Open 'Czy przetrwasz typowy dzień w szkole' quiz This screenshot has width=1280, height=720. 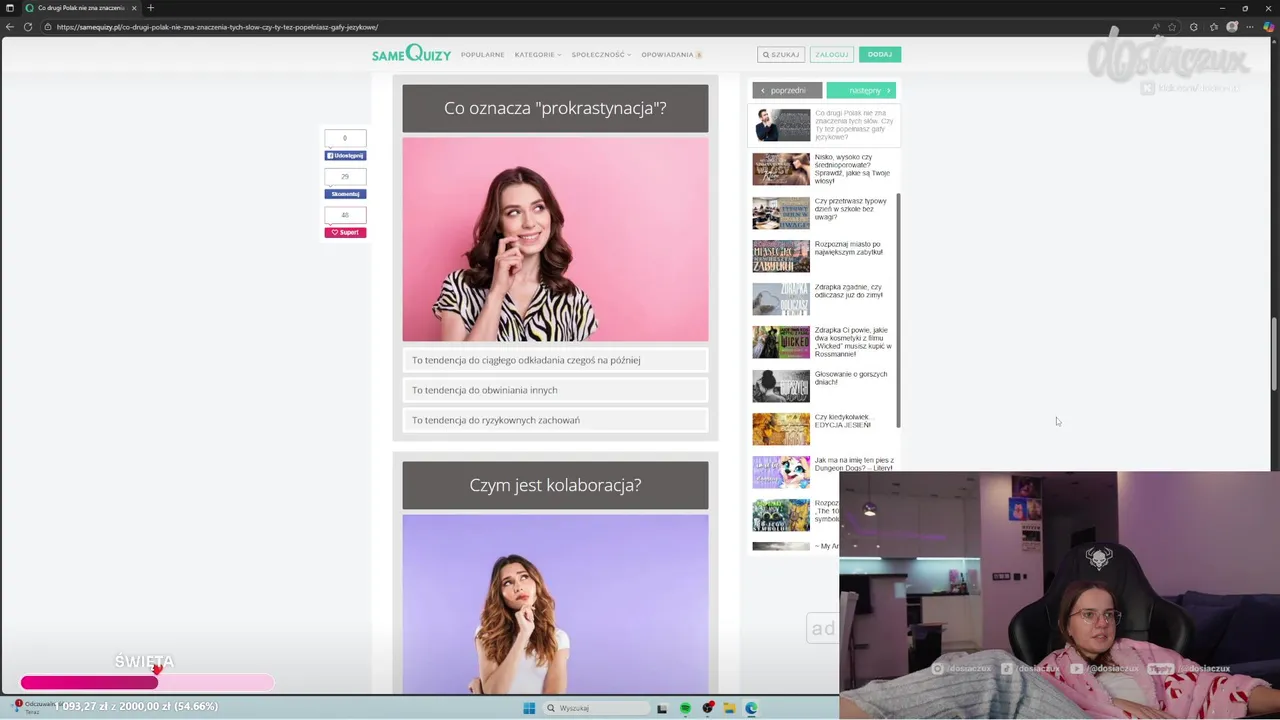pos(850,209)
